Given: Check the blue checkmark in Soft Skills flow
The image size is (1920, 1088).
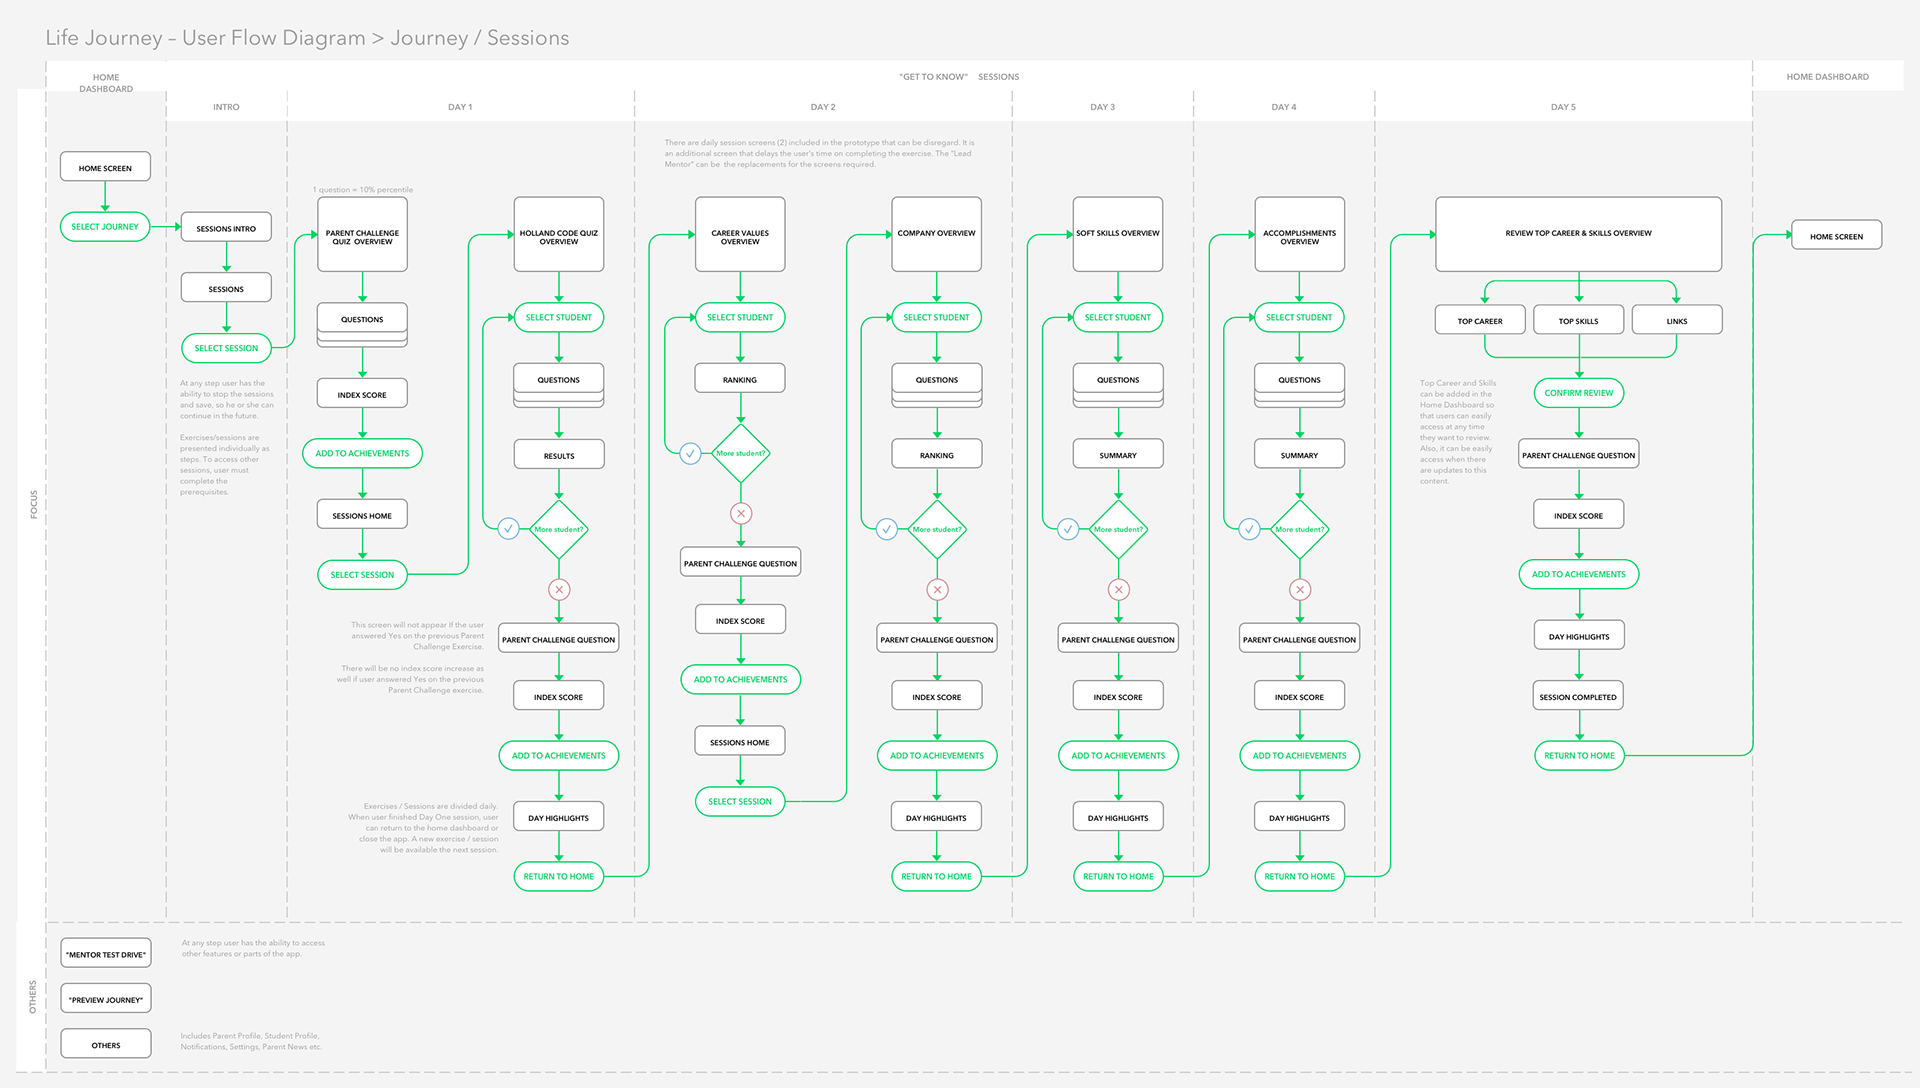Looking at the screenshot, I should coord(1068,529).
